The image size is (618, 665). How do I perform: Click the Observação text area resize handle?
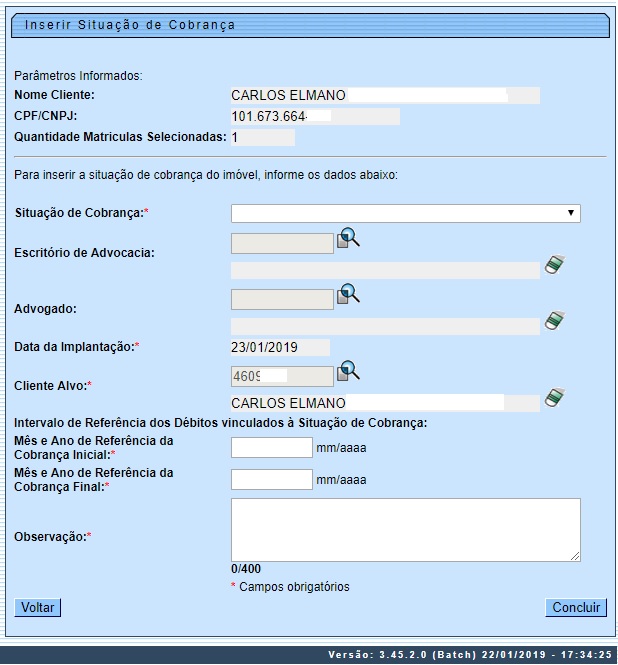(x=575, y=556)
